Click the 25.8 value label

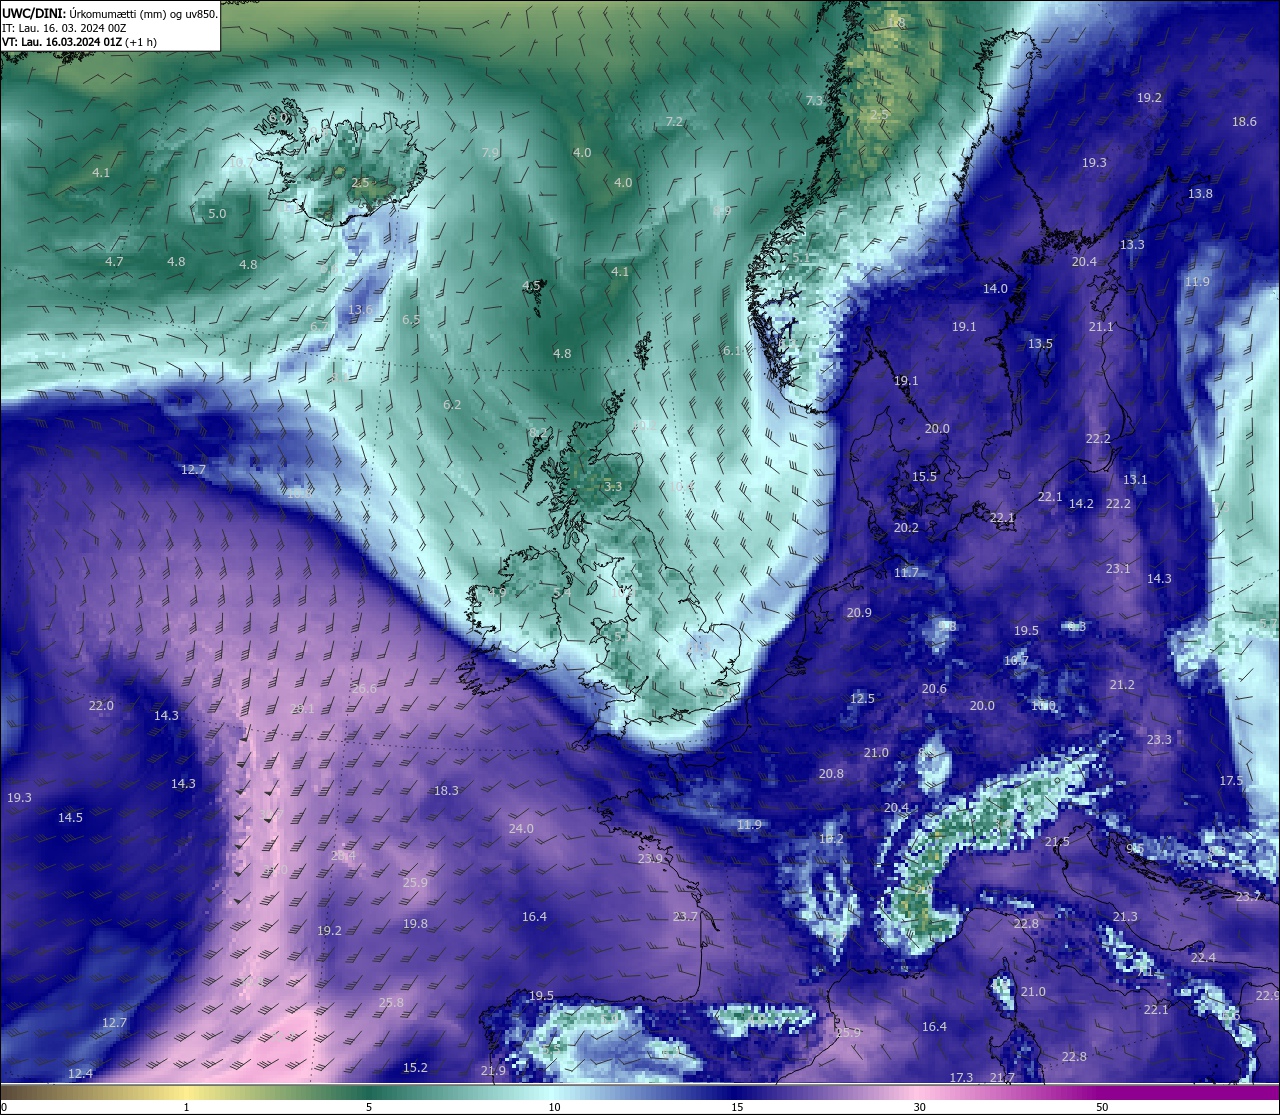pos(391,1003)
